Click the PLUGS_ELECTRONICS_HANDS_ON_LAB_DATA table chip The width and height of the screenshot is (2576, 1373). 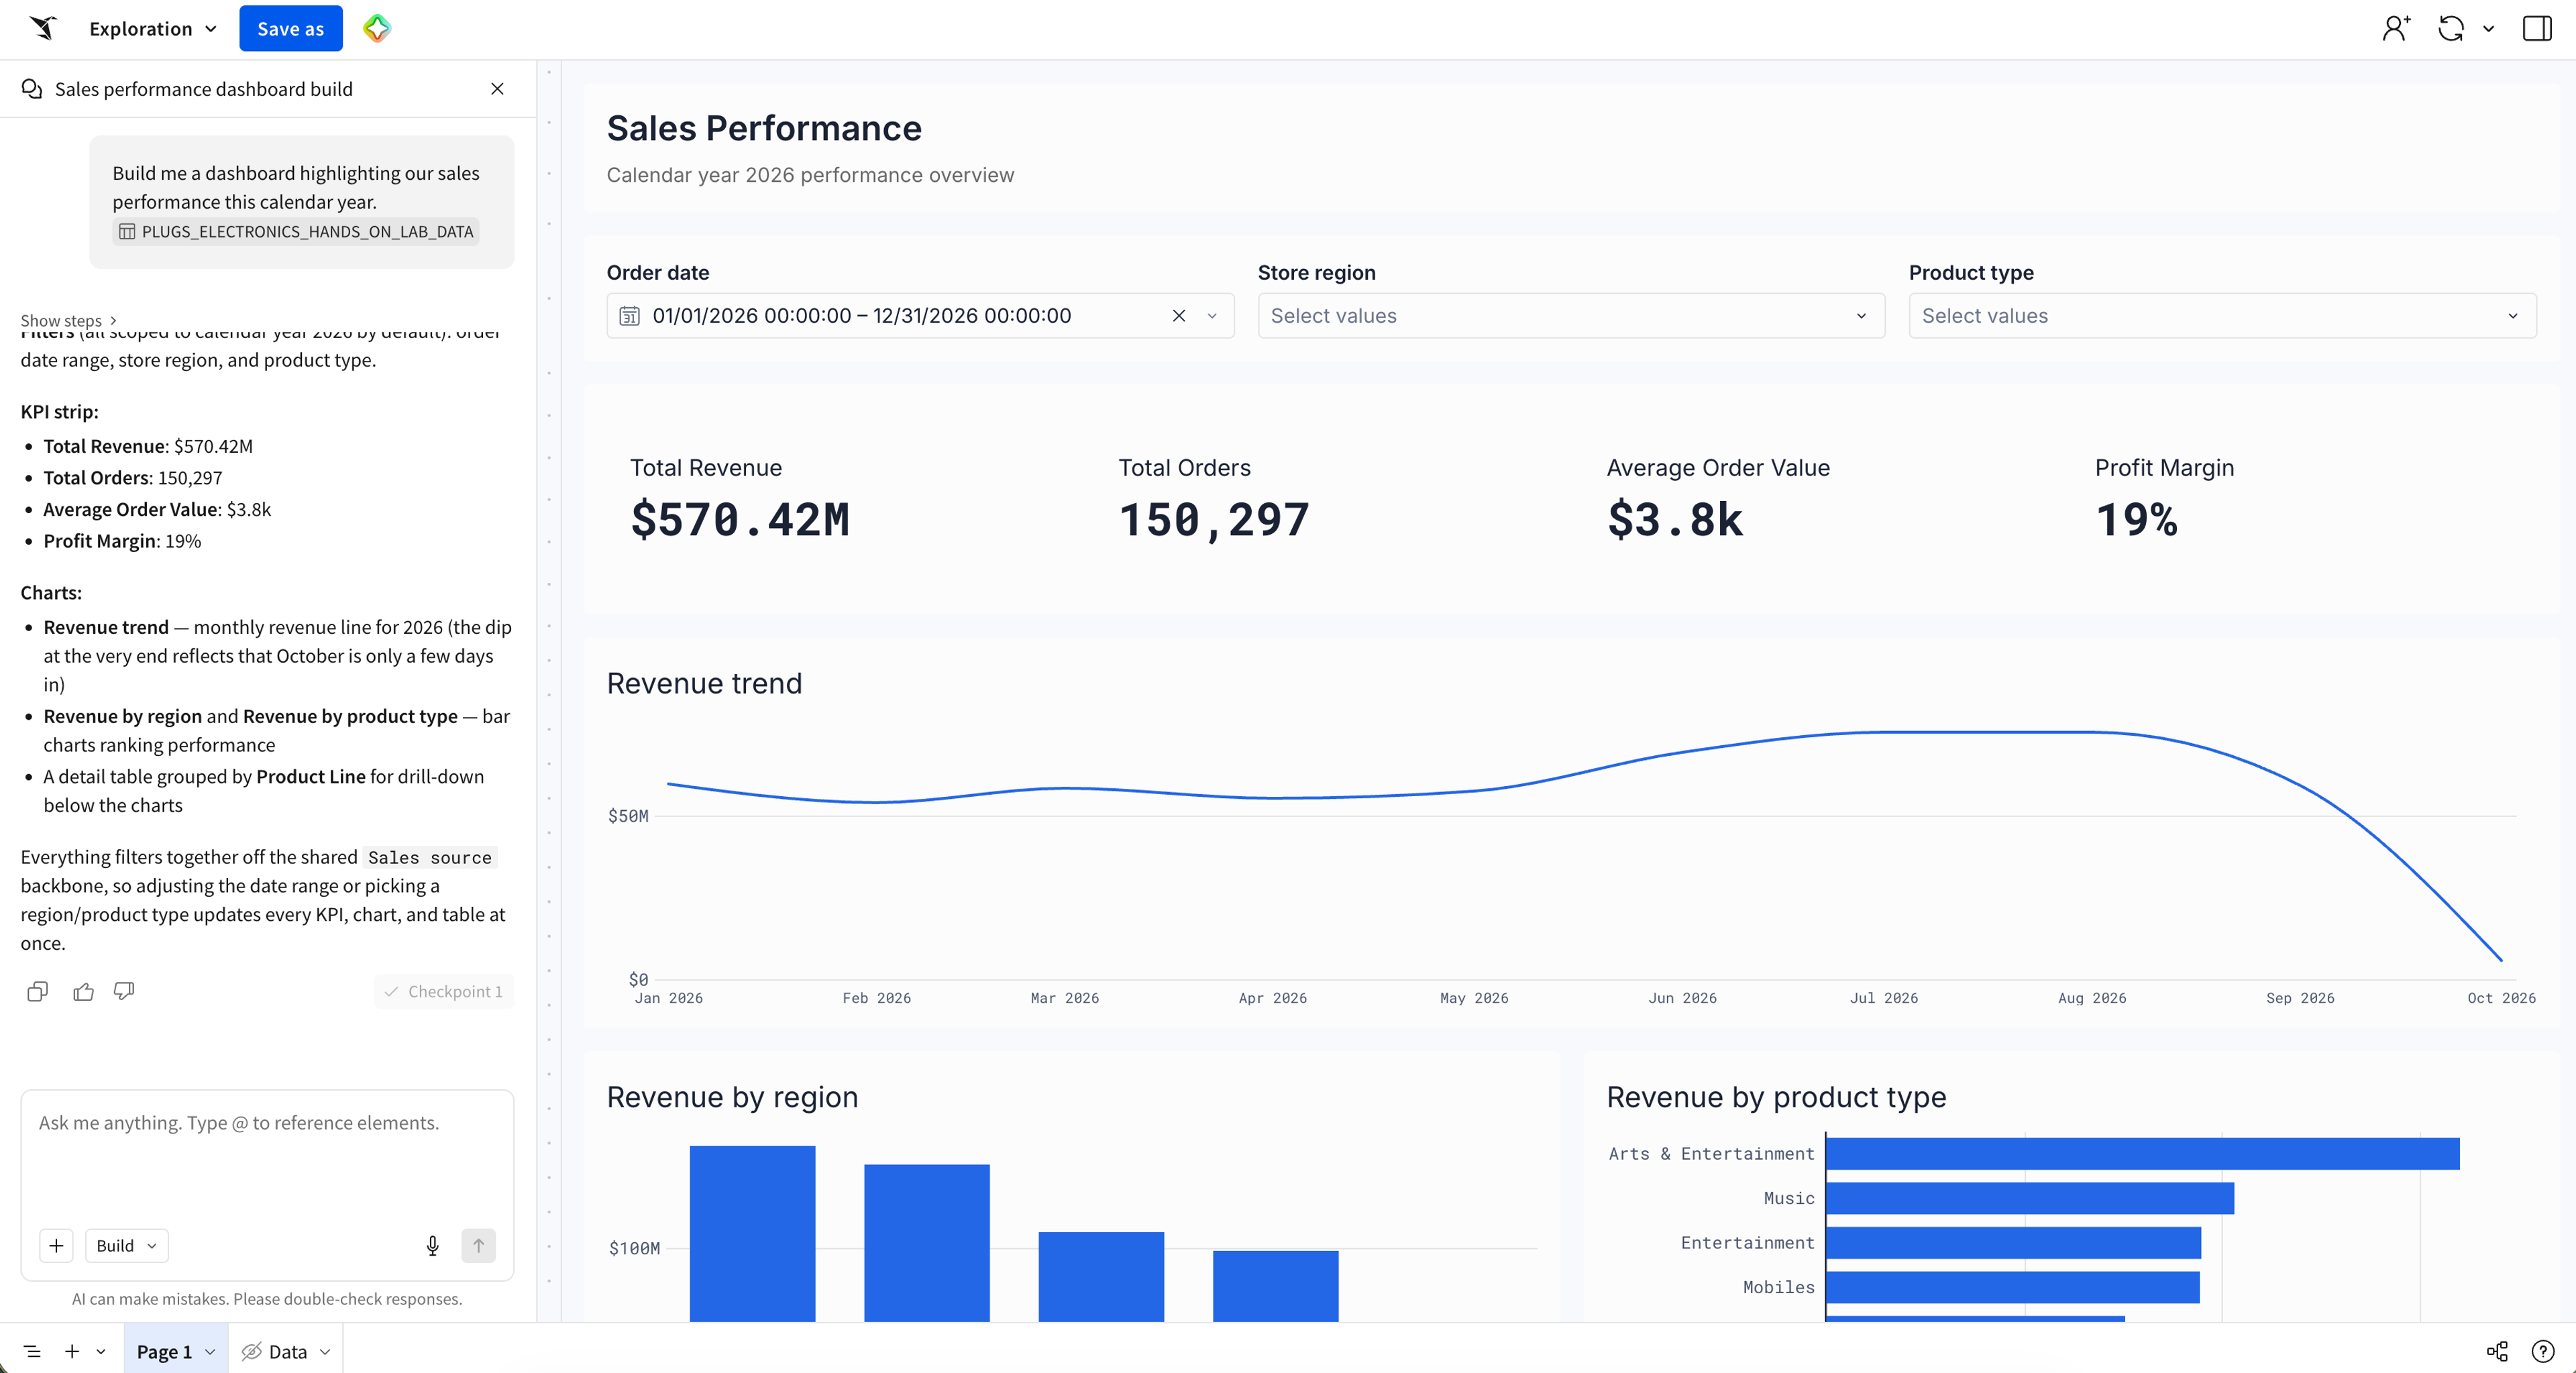click(x=296, y=231)
